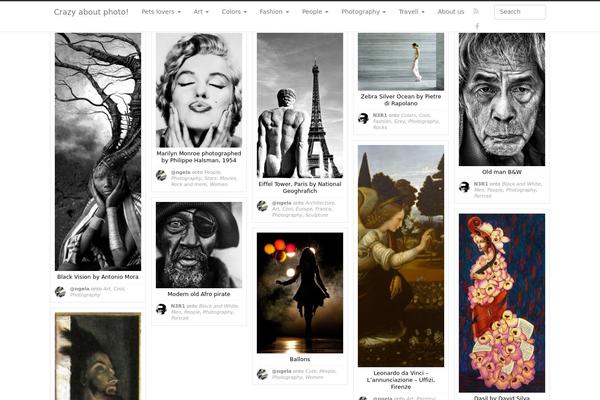This screenshot has width=600, height=400.
Task: Click Rocks category on Zebra Silver Ocean card
Action: [380, 127]
